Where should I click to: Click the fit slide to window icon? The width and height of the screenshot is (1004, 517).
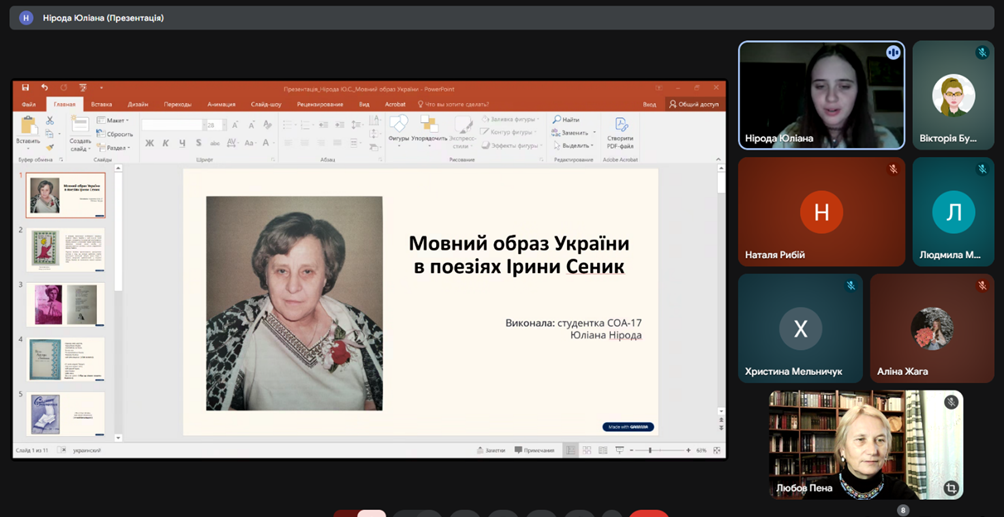click(x=717, y=450)
